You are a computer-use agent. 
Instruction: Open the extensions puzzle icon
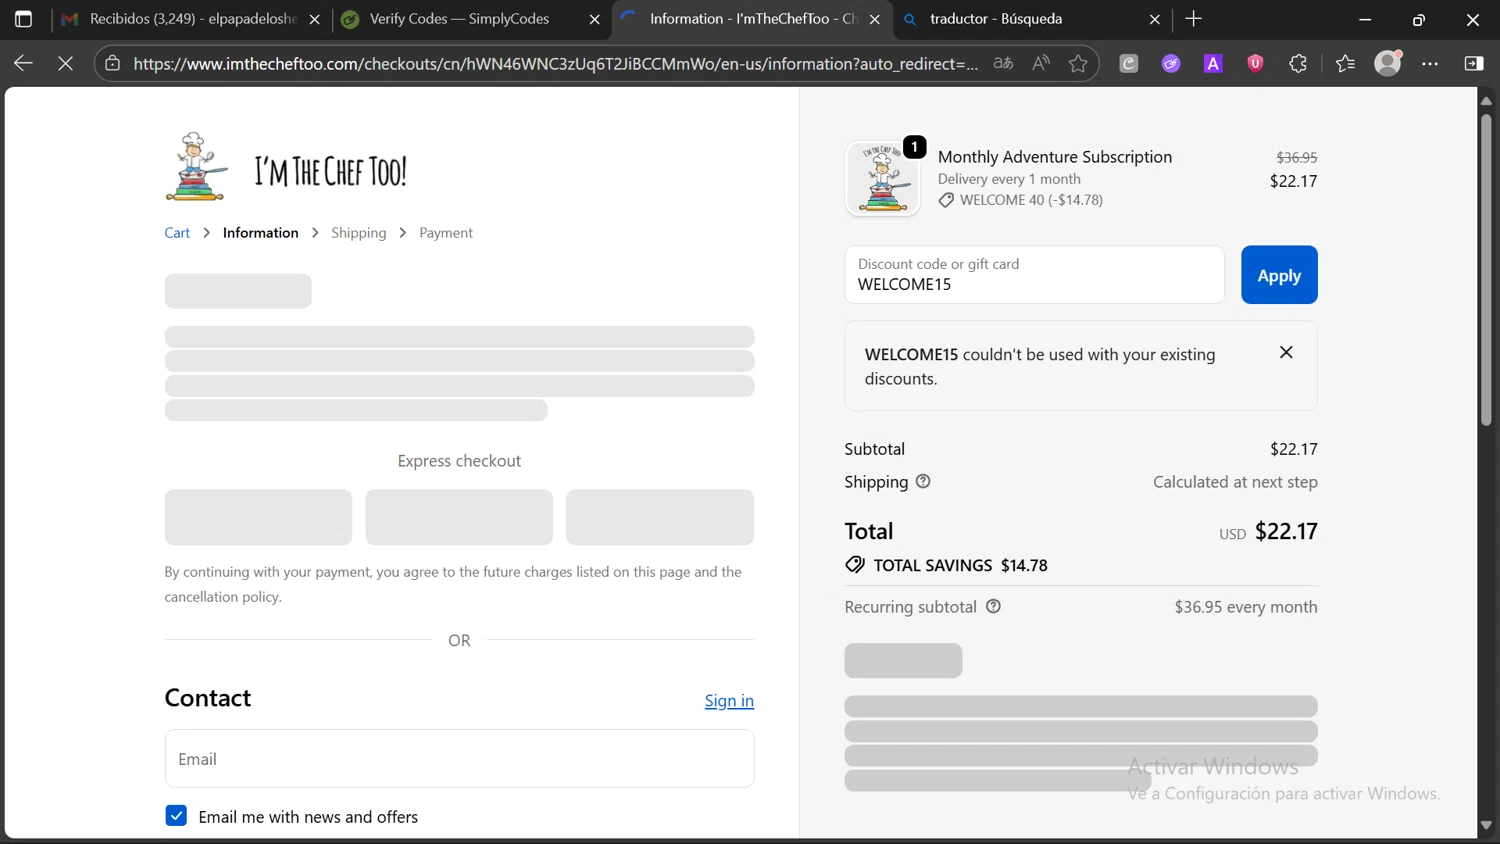[x=1298, y=63]
